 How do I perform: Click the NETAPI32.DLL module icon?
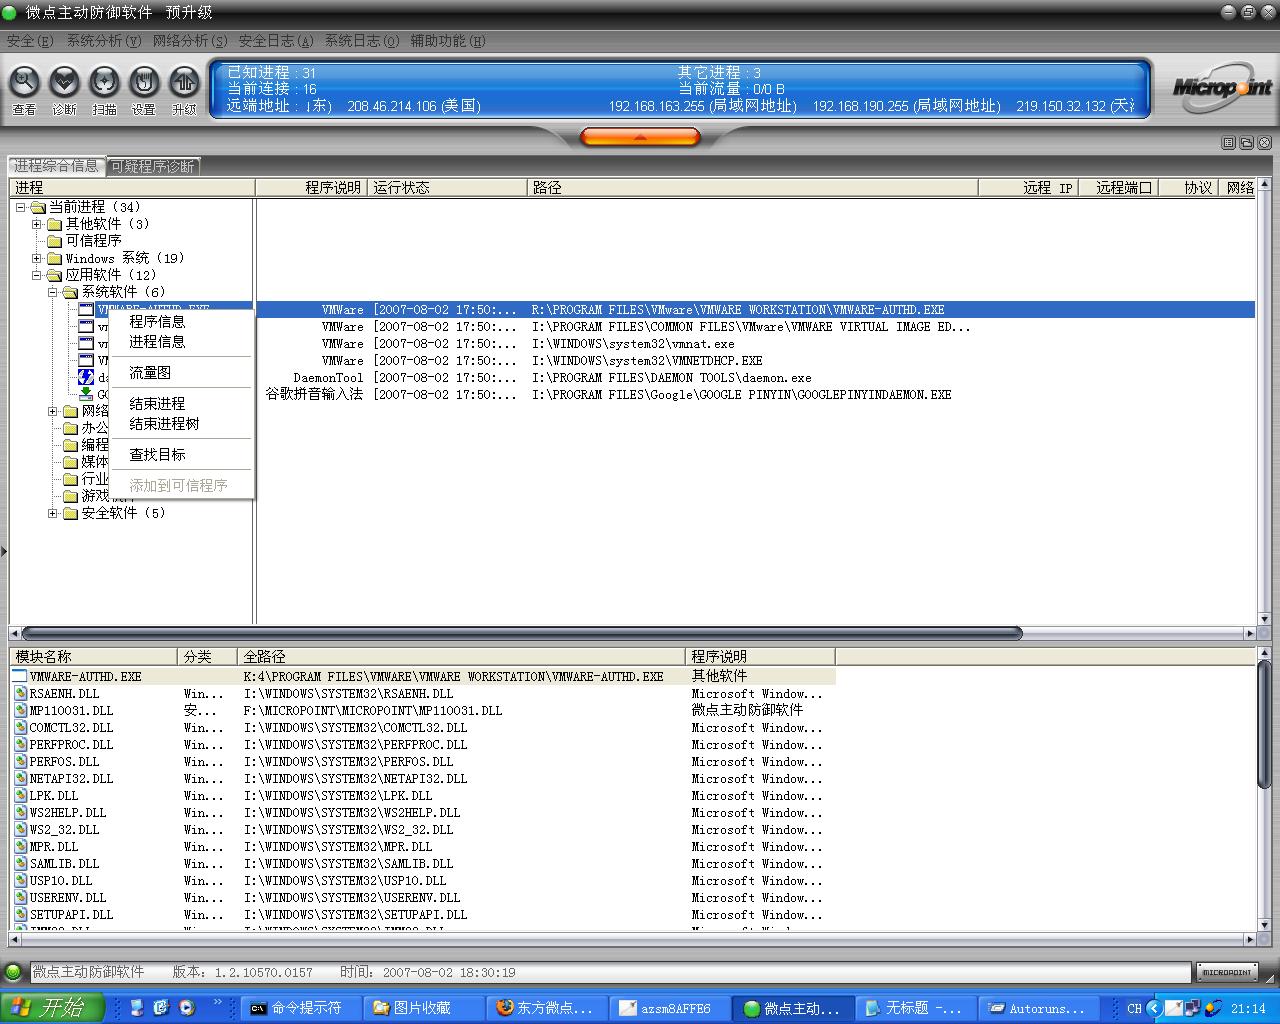pyautogui.click(x=21, y=778)
